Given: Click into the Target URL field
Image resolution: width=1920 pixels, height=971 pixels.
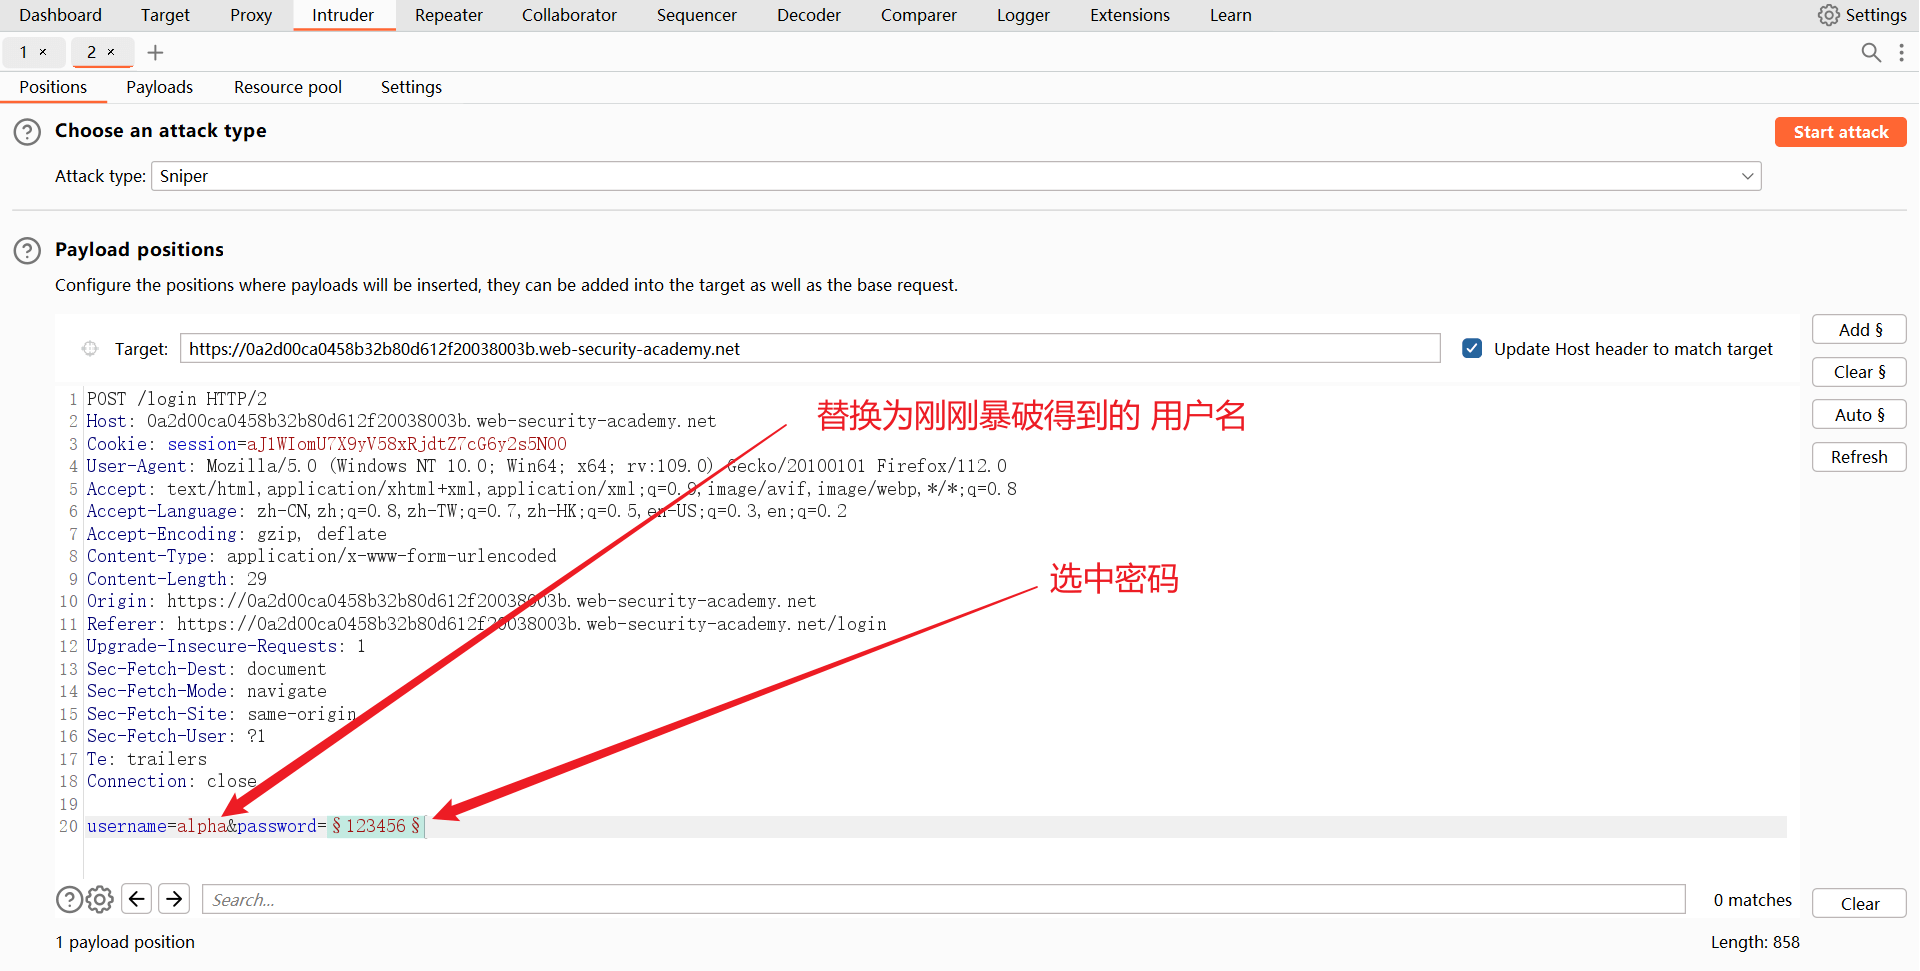Looking at the screenshot, I should (x=809, y=349).
